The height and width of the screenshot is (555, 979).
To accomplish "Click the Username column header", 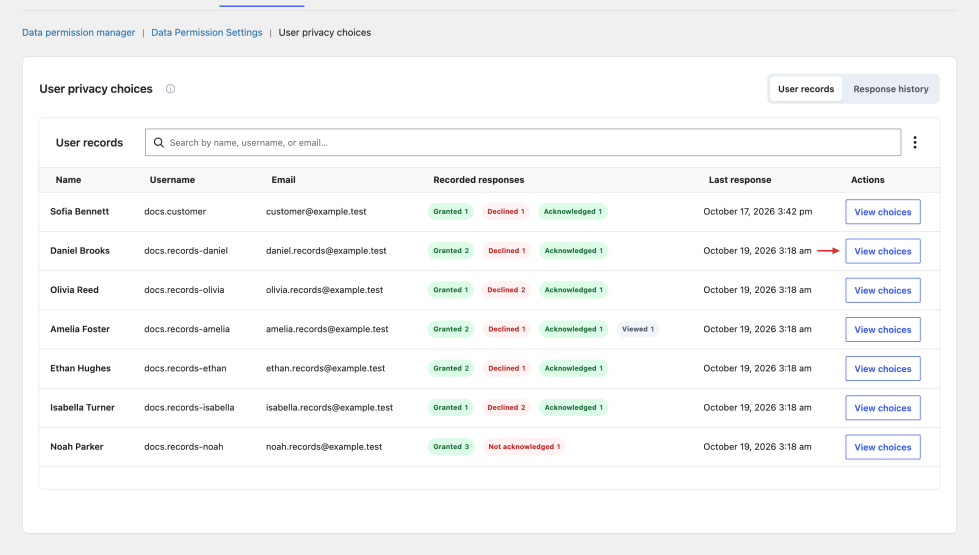I will tap(172, 180).
